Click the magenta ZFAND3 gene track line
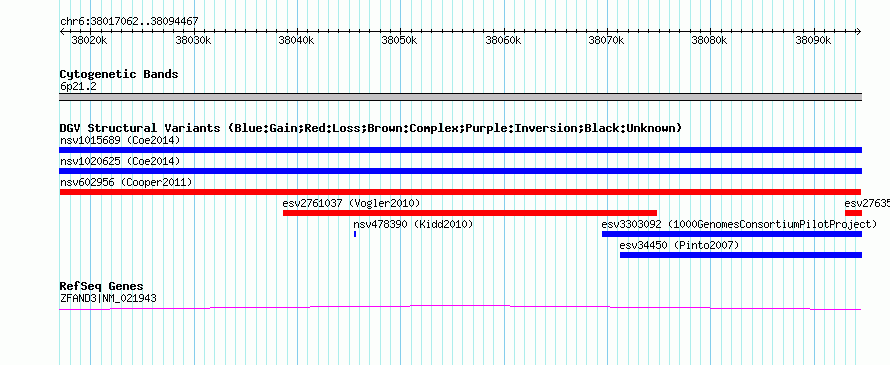This screenshot has width=890, height=365. (460, 307)
